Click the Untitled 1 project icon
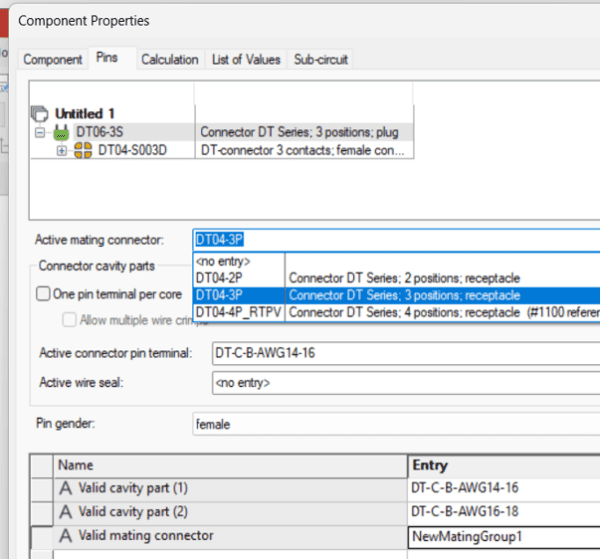Image resolution: width=600 pixels, height=559 pixels. 41,114
